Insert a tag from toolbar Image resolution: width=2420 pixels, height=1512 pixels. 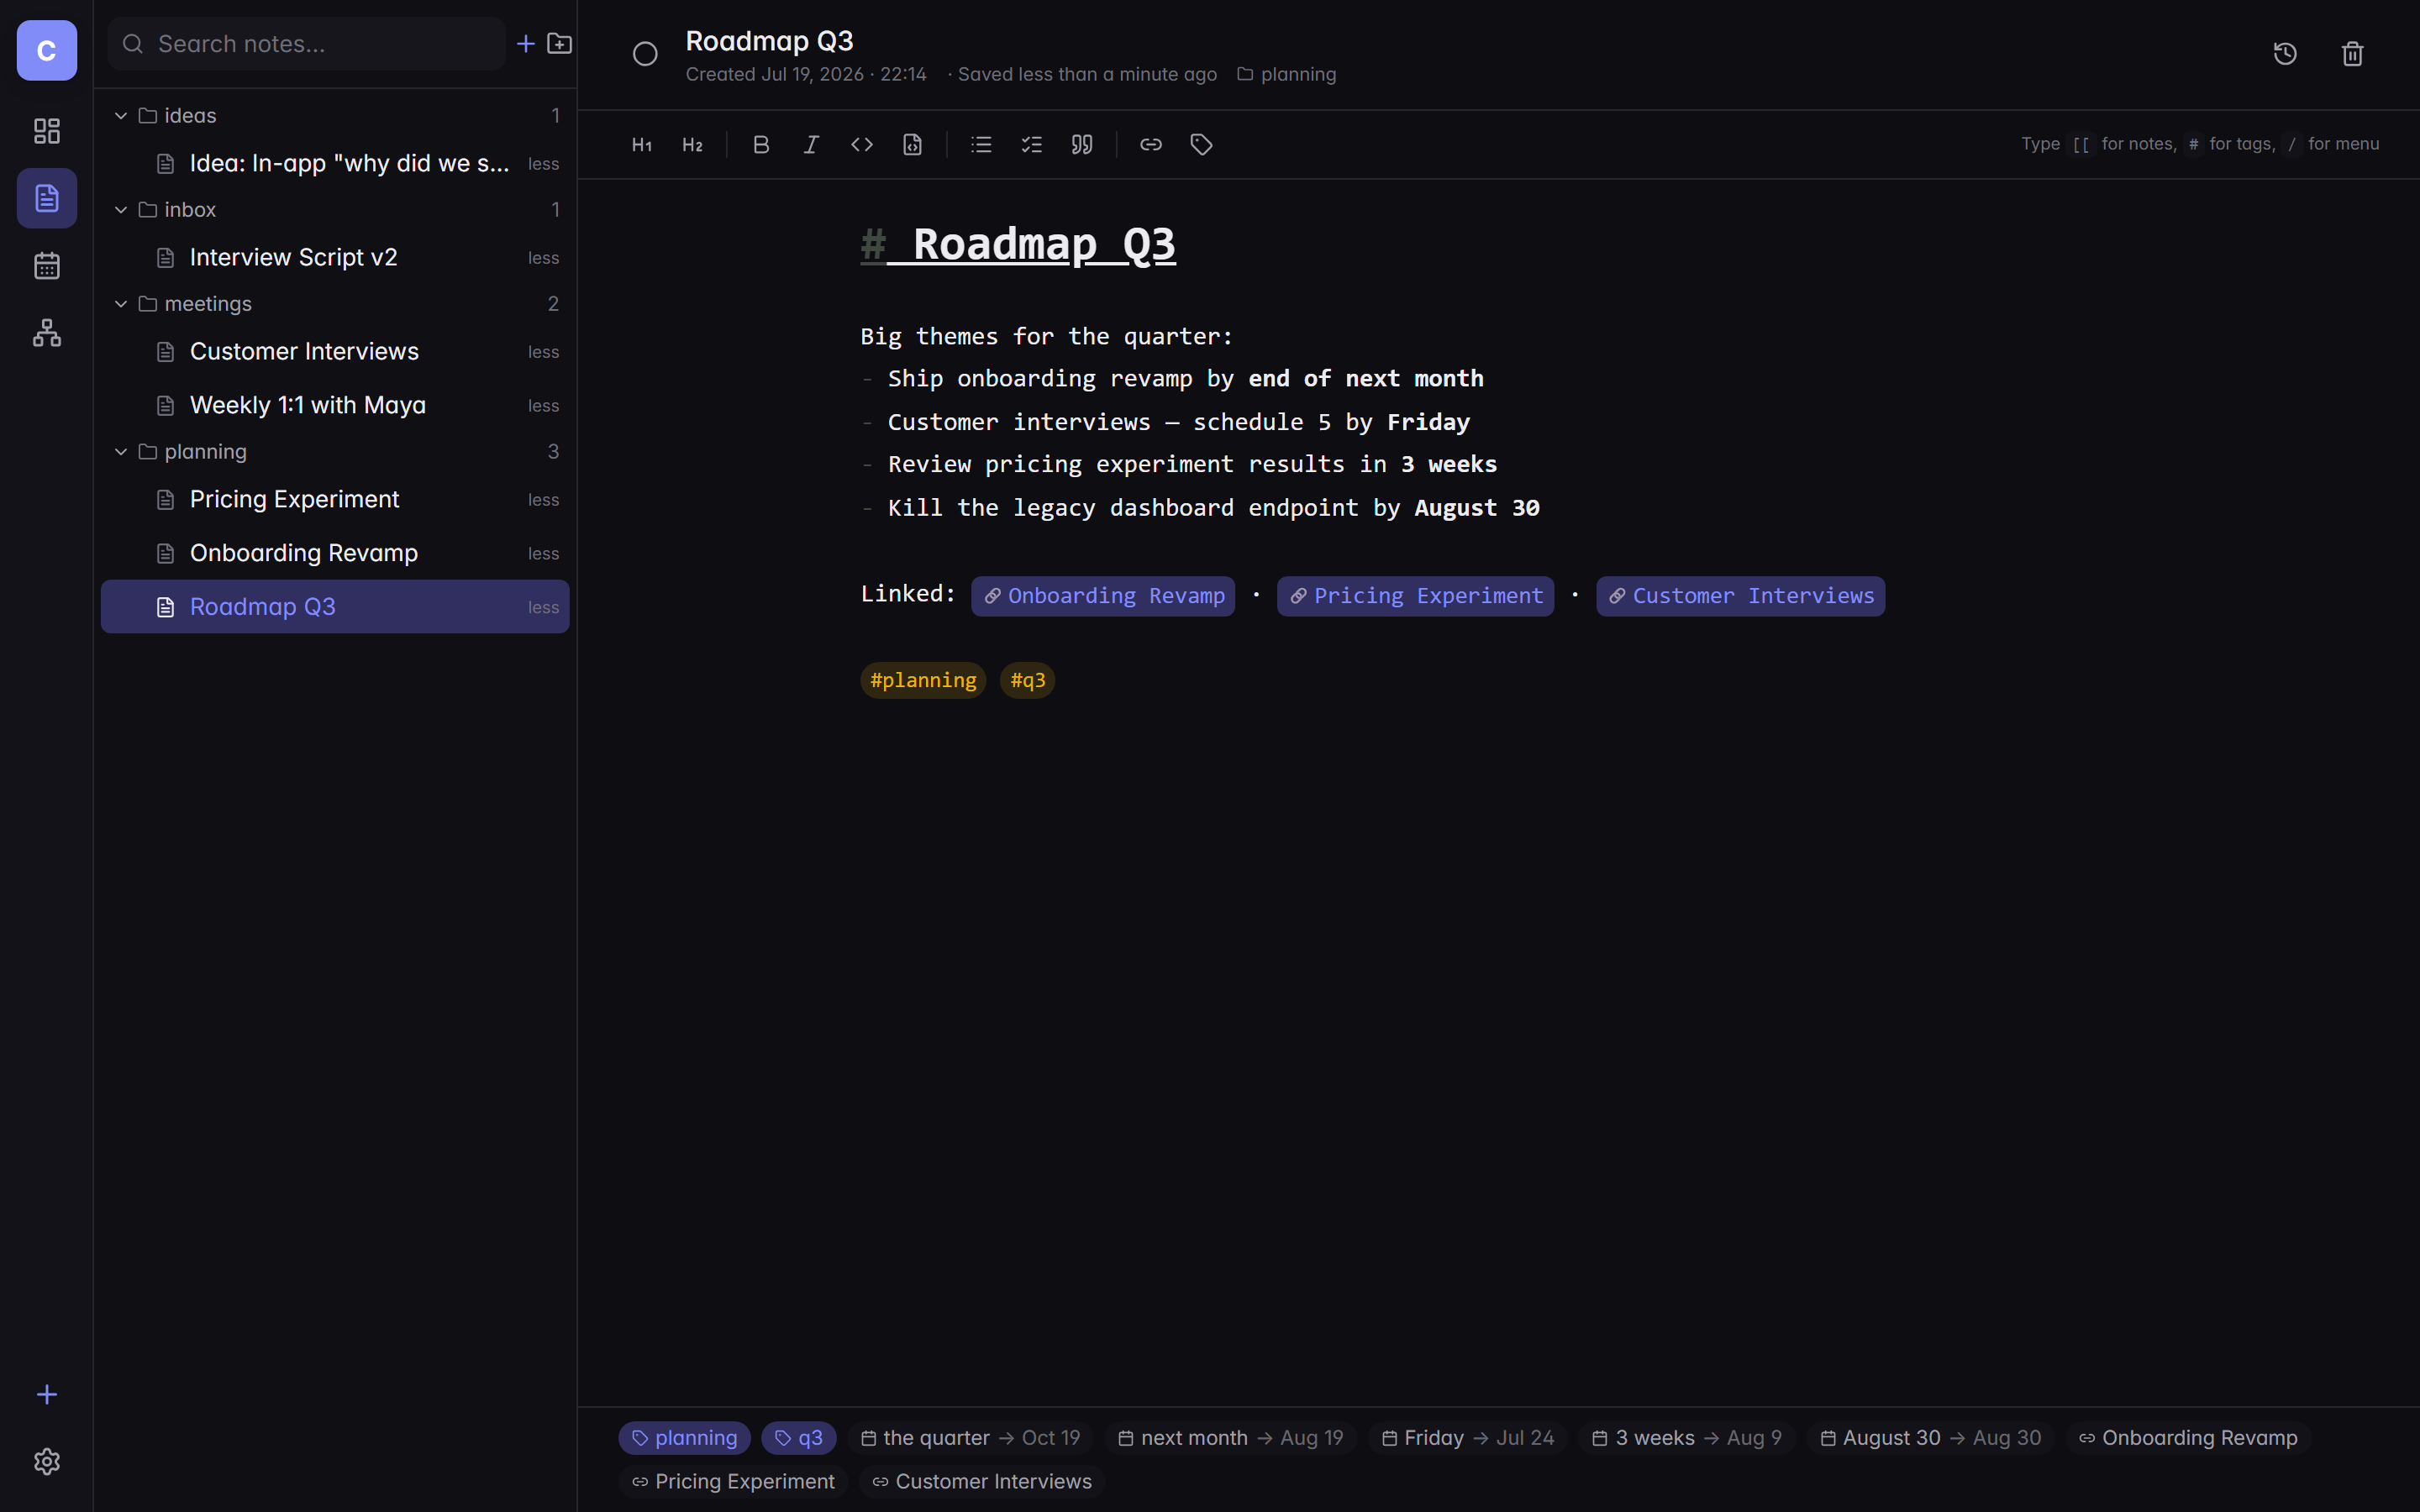click(x=1201, y=145)
